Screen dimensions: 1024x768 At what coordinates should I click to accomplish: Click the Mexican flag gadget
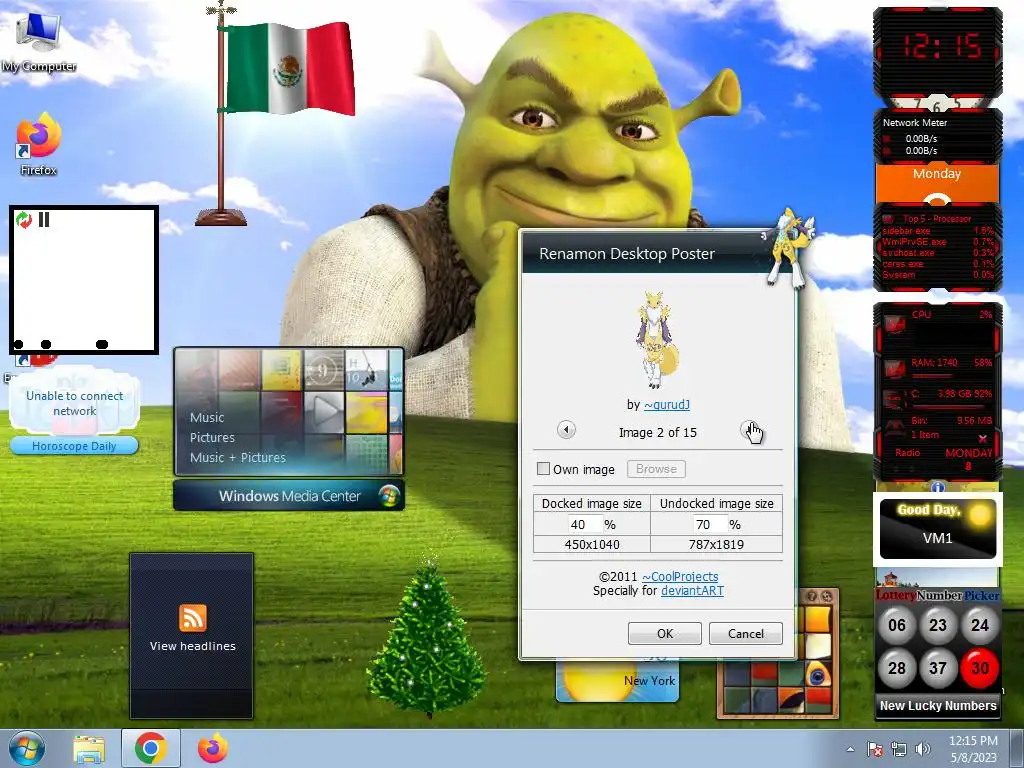pos(278,114)
